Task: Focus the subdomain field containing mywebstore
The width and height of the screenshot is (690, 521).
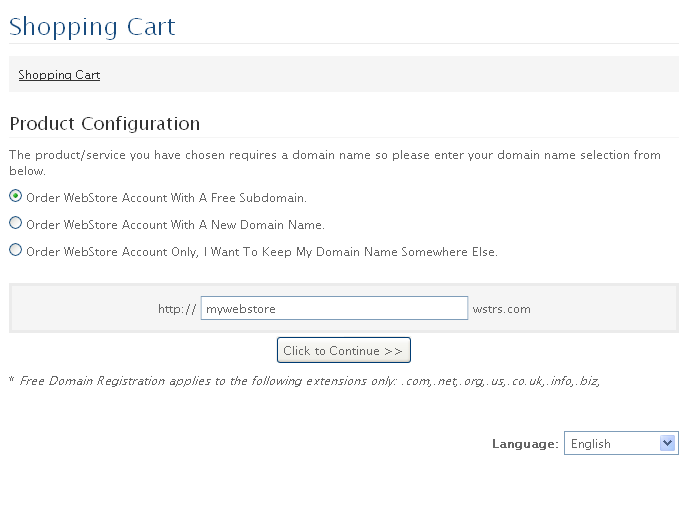Action: click(334, 308)
